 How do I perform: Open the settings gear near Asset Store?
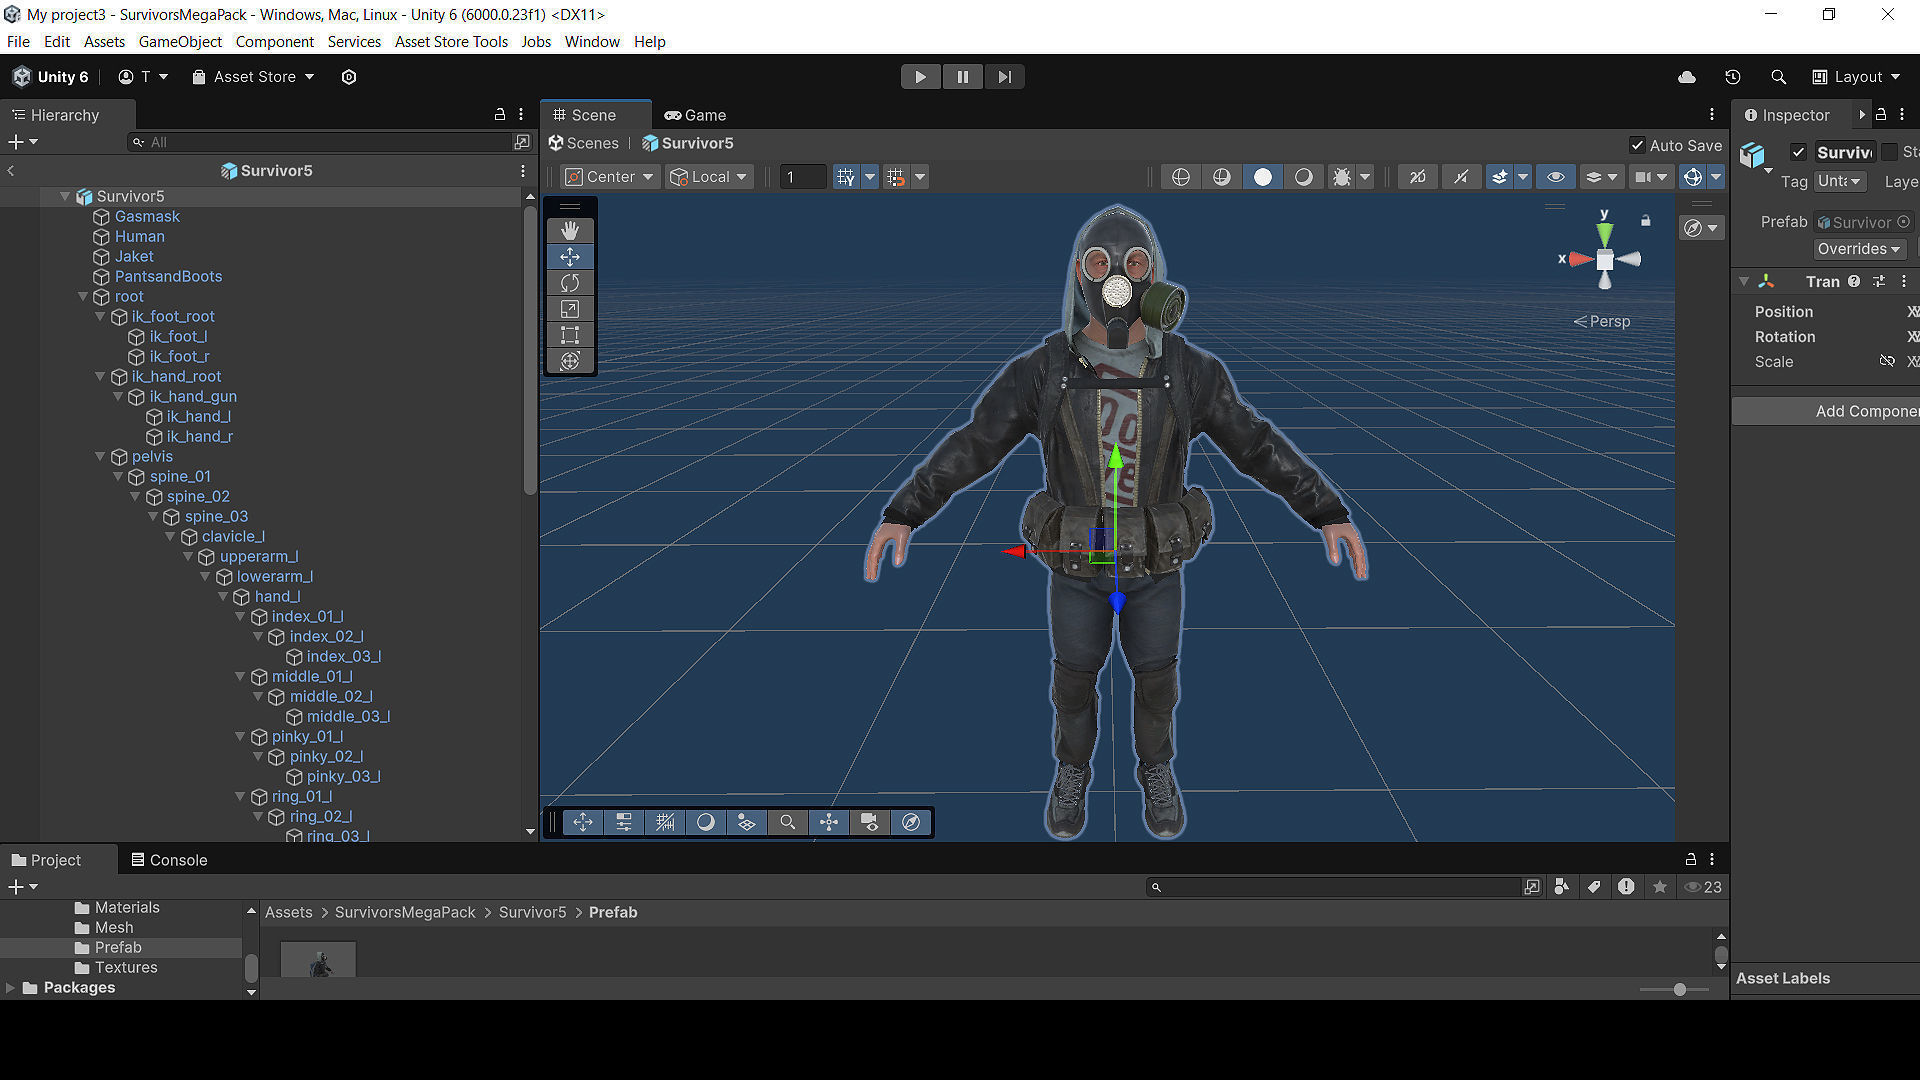349,77
